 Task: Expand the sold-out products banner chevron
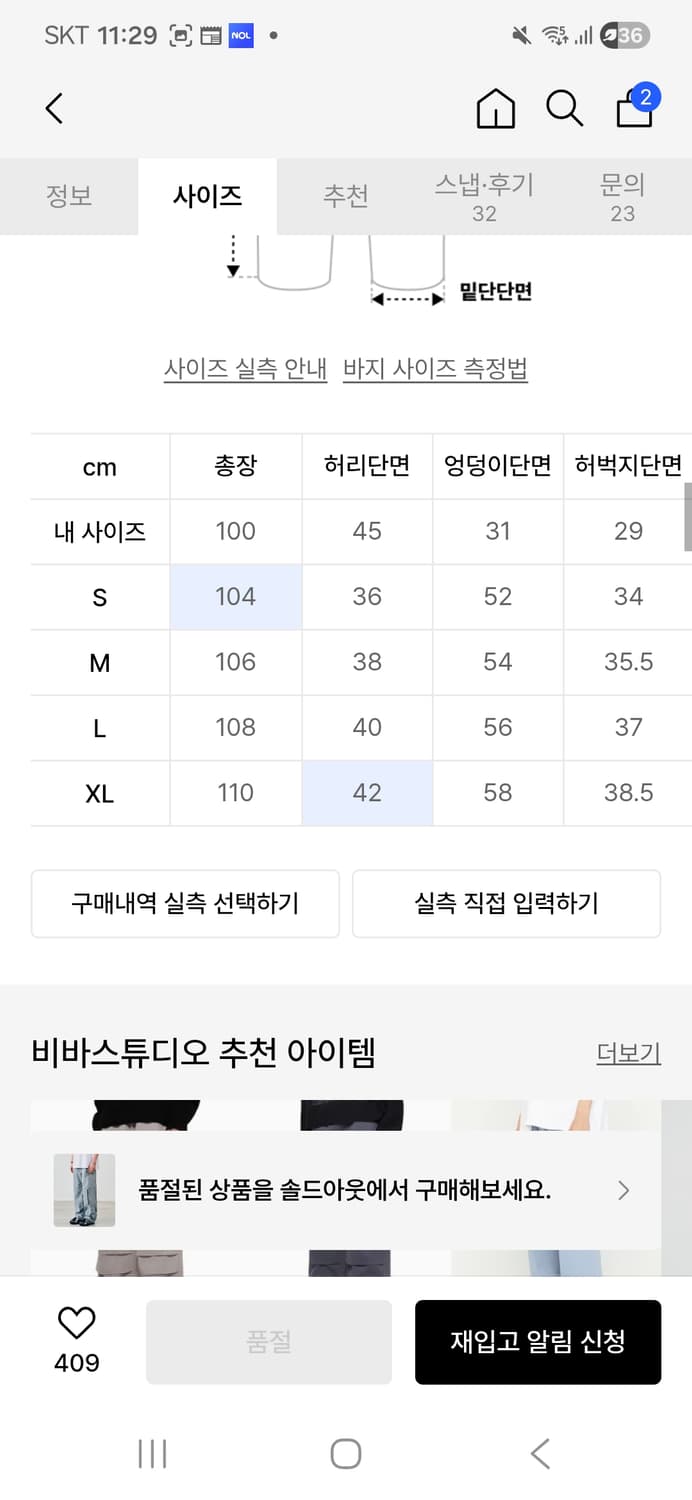624,1190
